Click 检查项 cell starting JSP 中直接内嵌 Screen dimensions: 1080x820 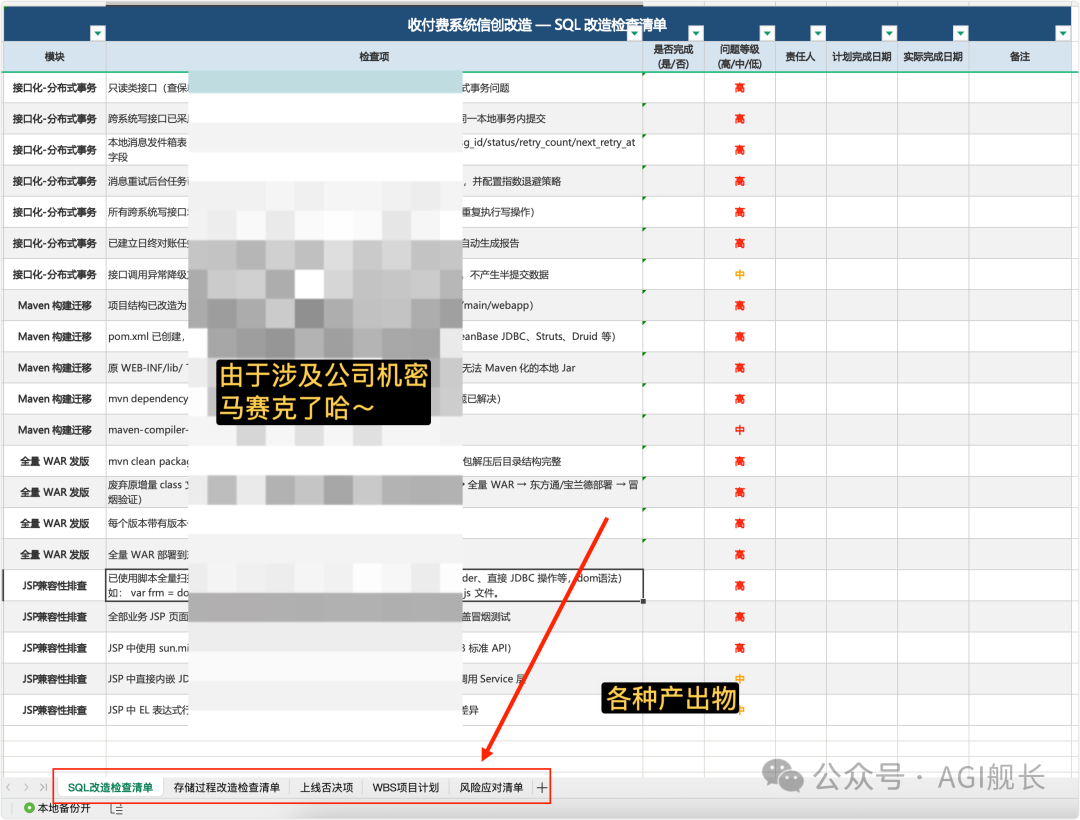374,679
